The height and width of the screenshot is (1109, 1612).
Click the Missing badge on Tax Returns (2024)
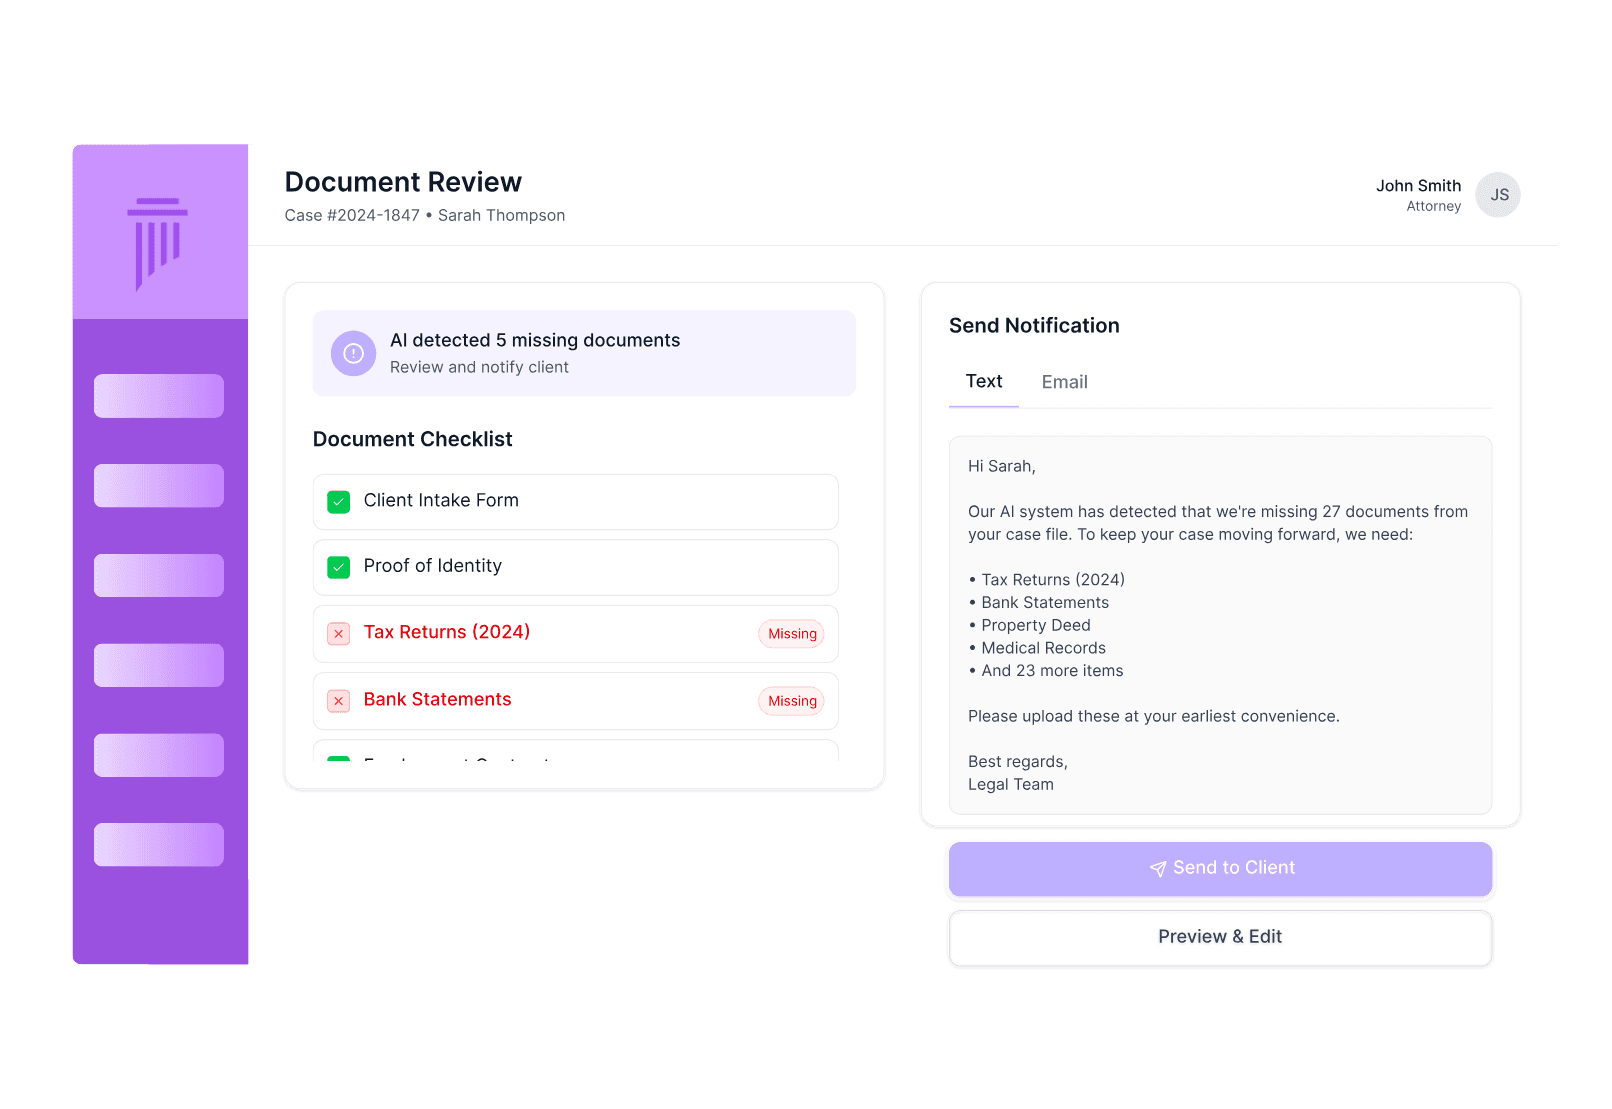[792, 634]
